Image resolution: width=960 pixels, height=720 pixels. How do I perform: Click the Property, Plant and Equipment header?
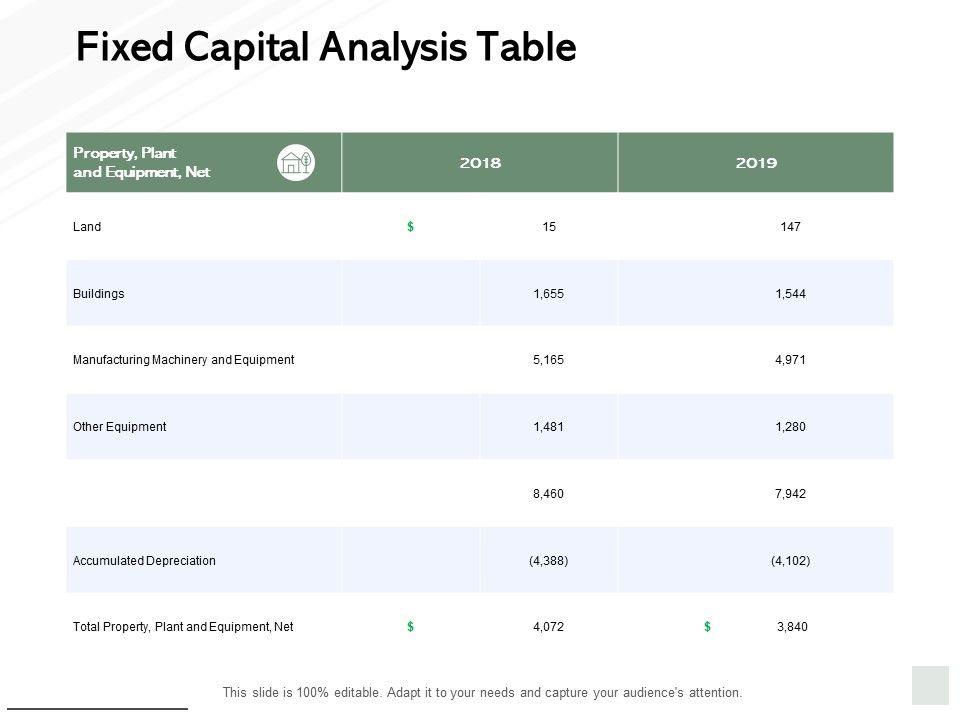141,162
